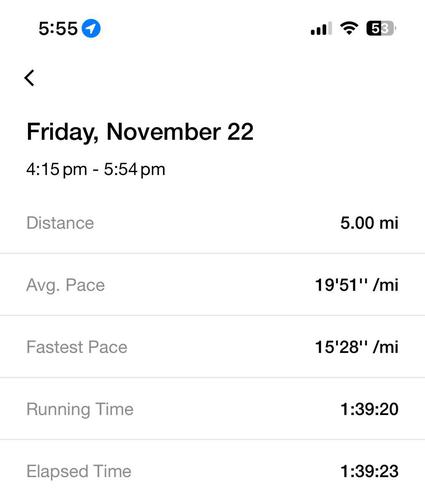Tap the 4:15 pm - 5:54 pm time range

coord(96,169)
